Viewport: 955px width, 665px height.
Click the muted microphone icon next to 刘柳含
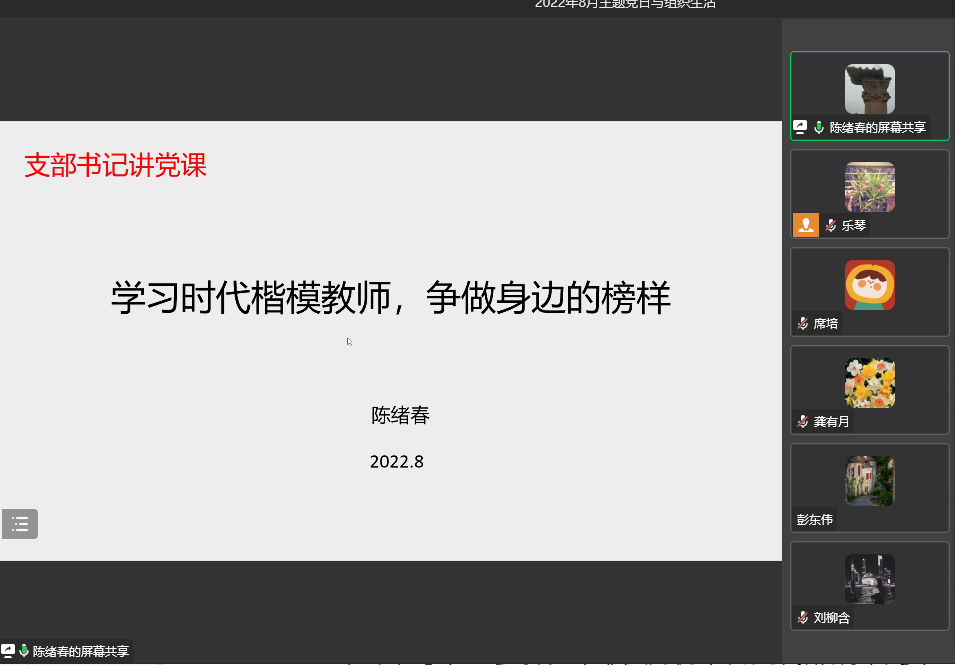[x=802, y=617]
